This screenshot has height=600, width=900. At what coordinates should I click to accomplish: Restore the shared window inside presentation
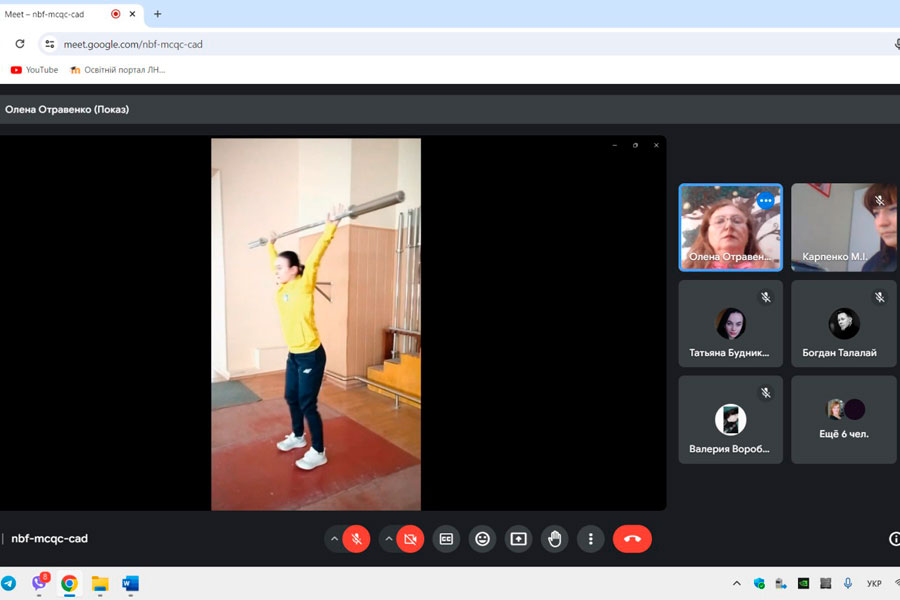635,145
